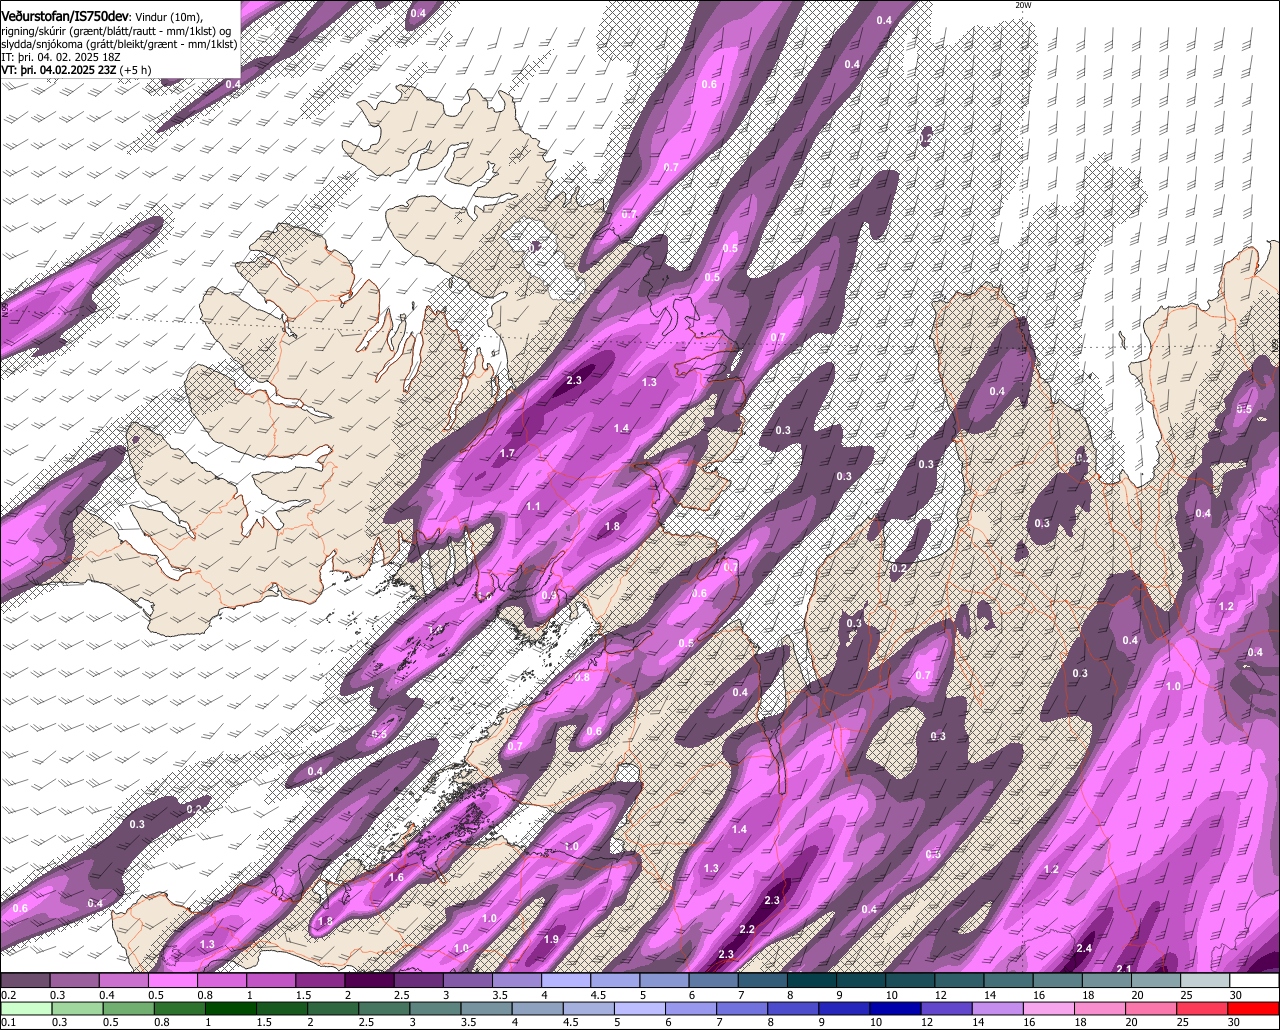Click bright red lower swatch labeled 30

click(x=1253, y=1009)
